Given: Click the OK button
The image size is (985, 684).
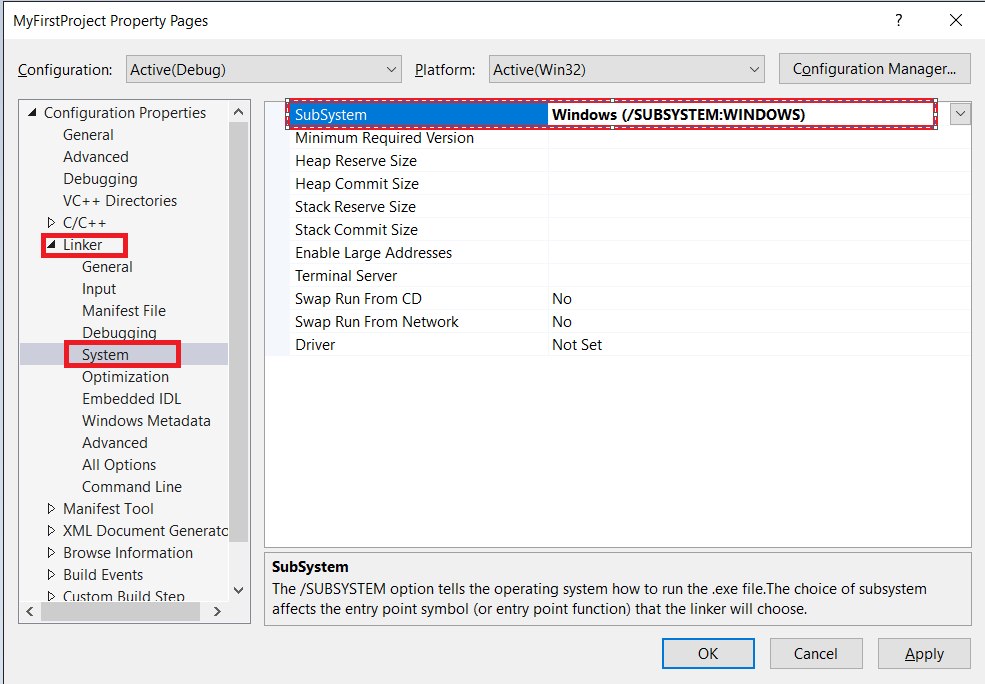Looking at the screenshot, I should click(x=708, y=654).
